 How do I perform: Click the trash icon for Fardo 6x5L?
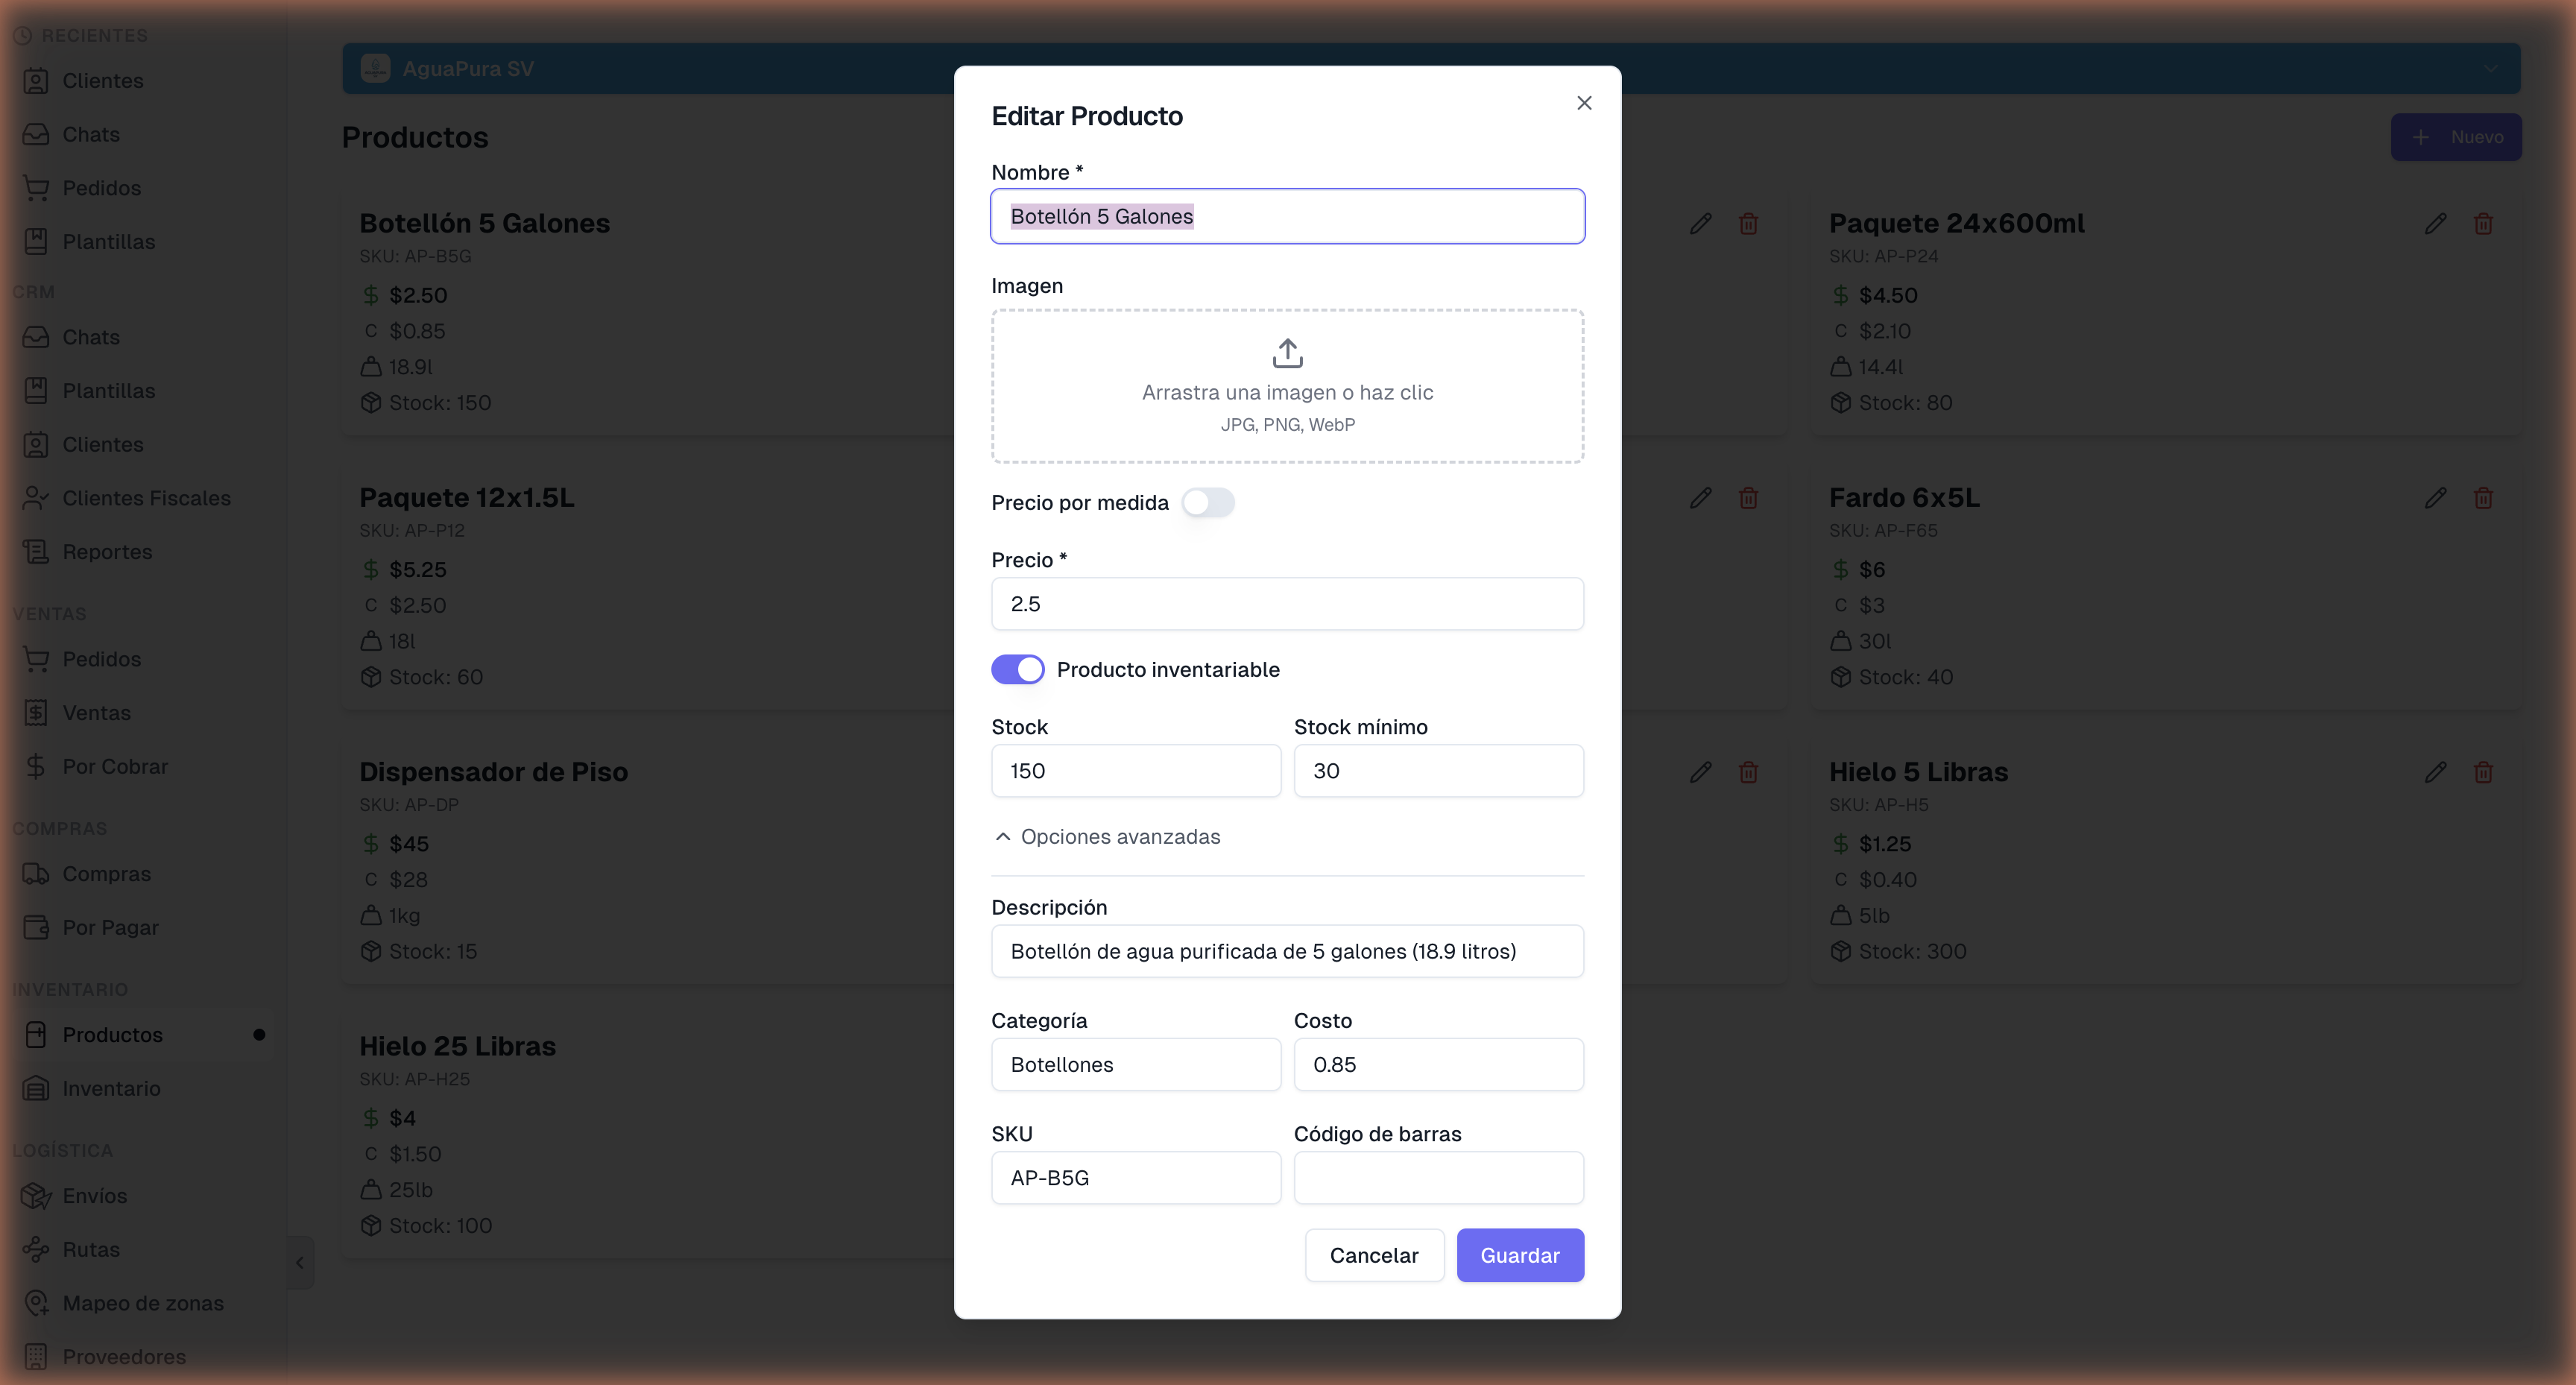point(2483,498)
